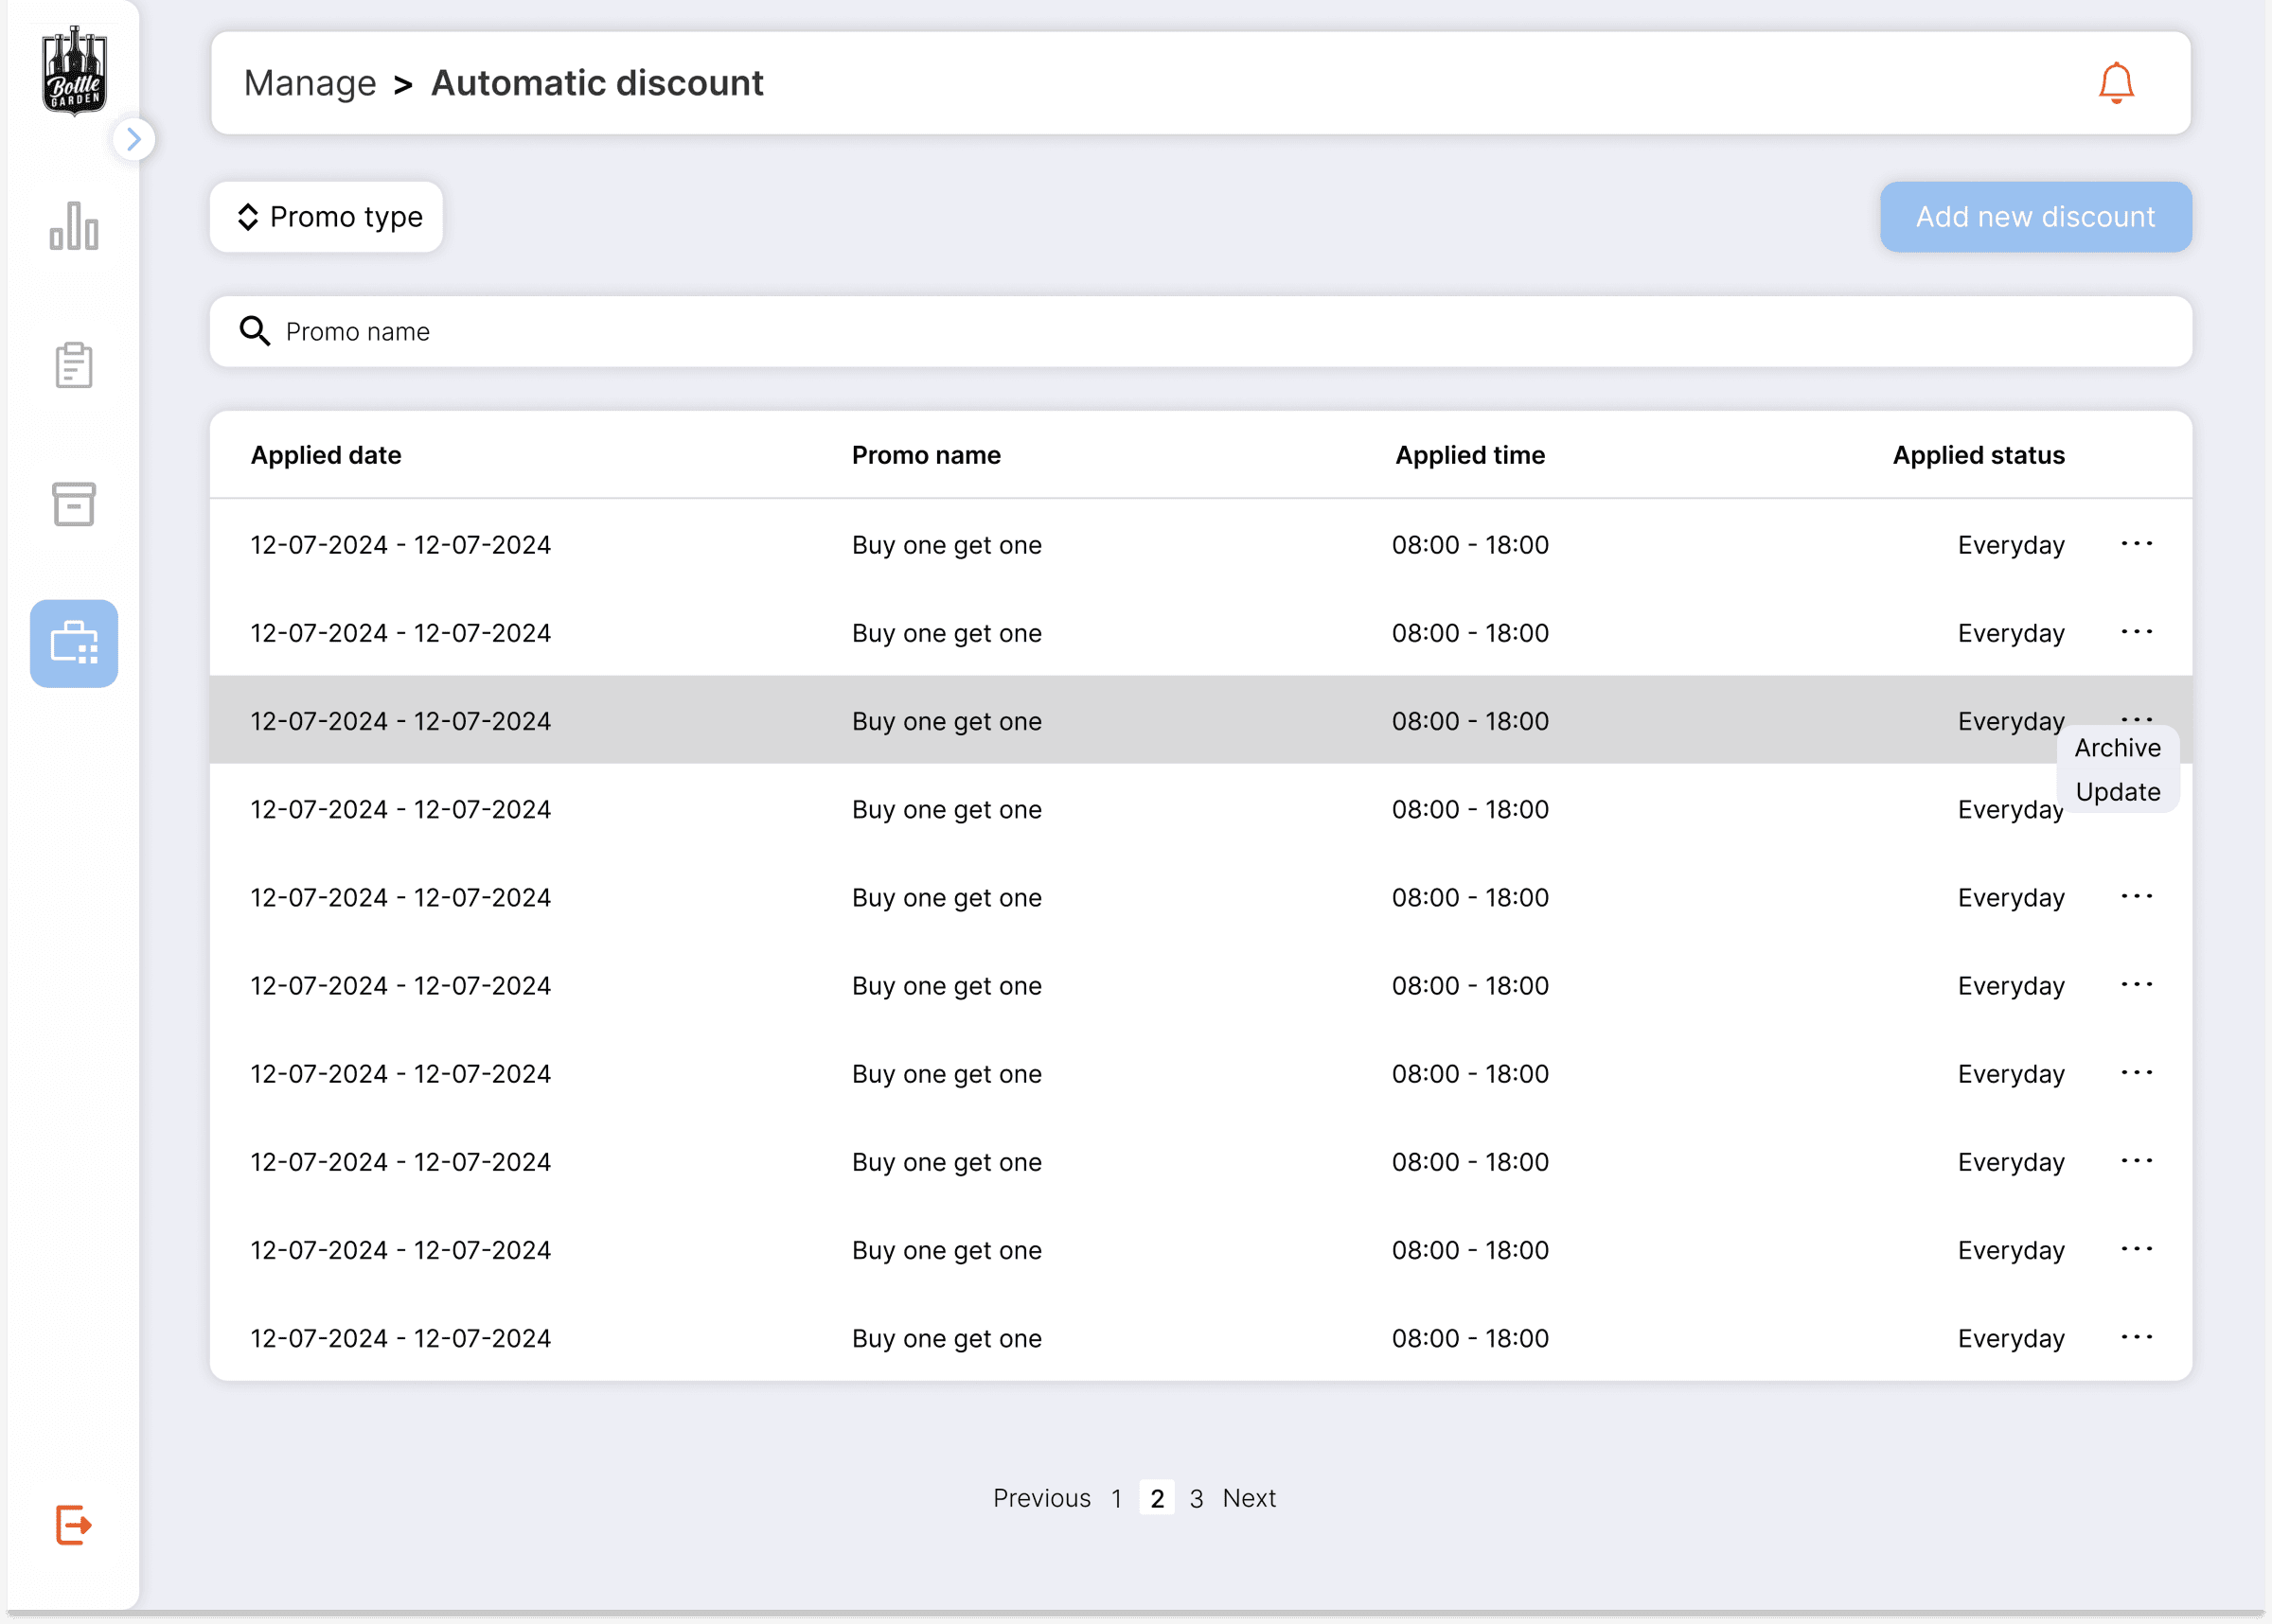
Task: Click 'Buy one get one' in the highlighted row
Action: point(946,721)
